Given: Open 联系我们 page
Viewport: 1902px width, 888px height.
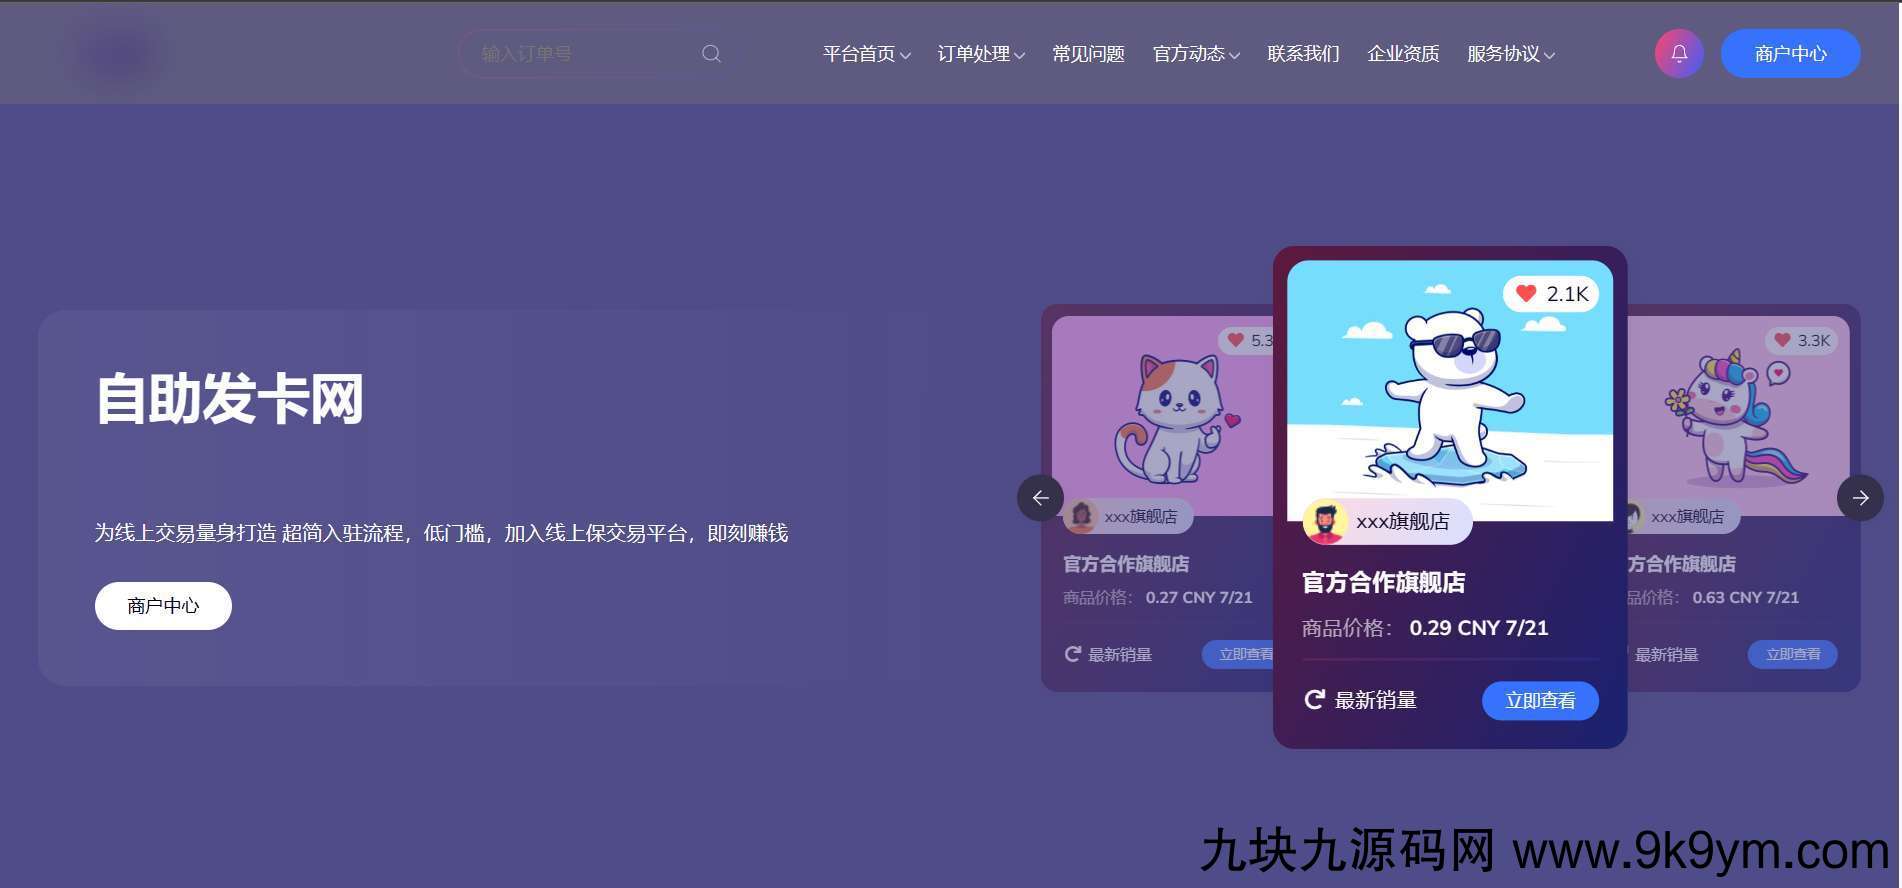Looking at the screenshot, I should 1303,54.
